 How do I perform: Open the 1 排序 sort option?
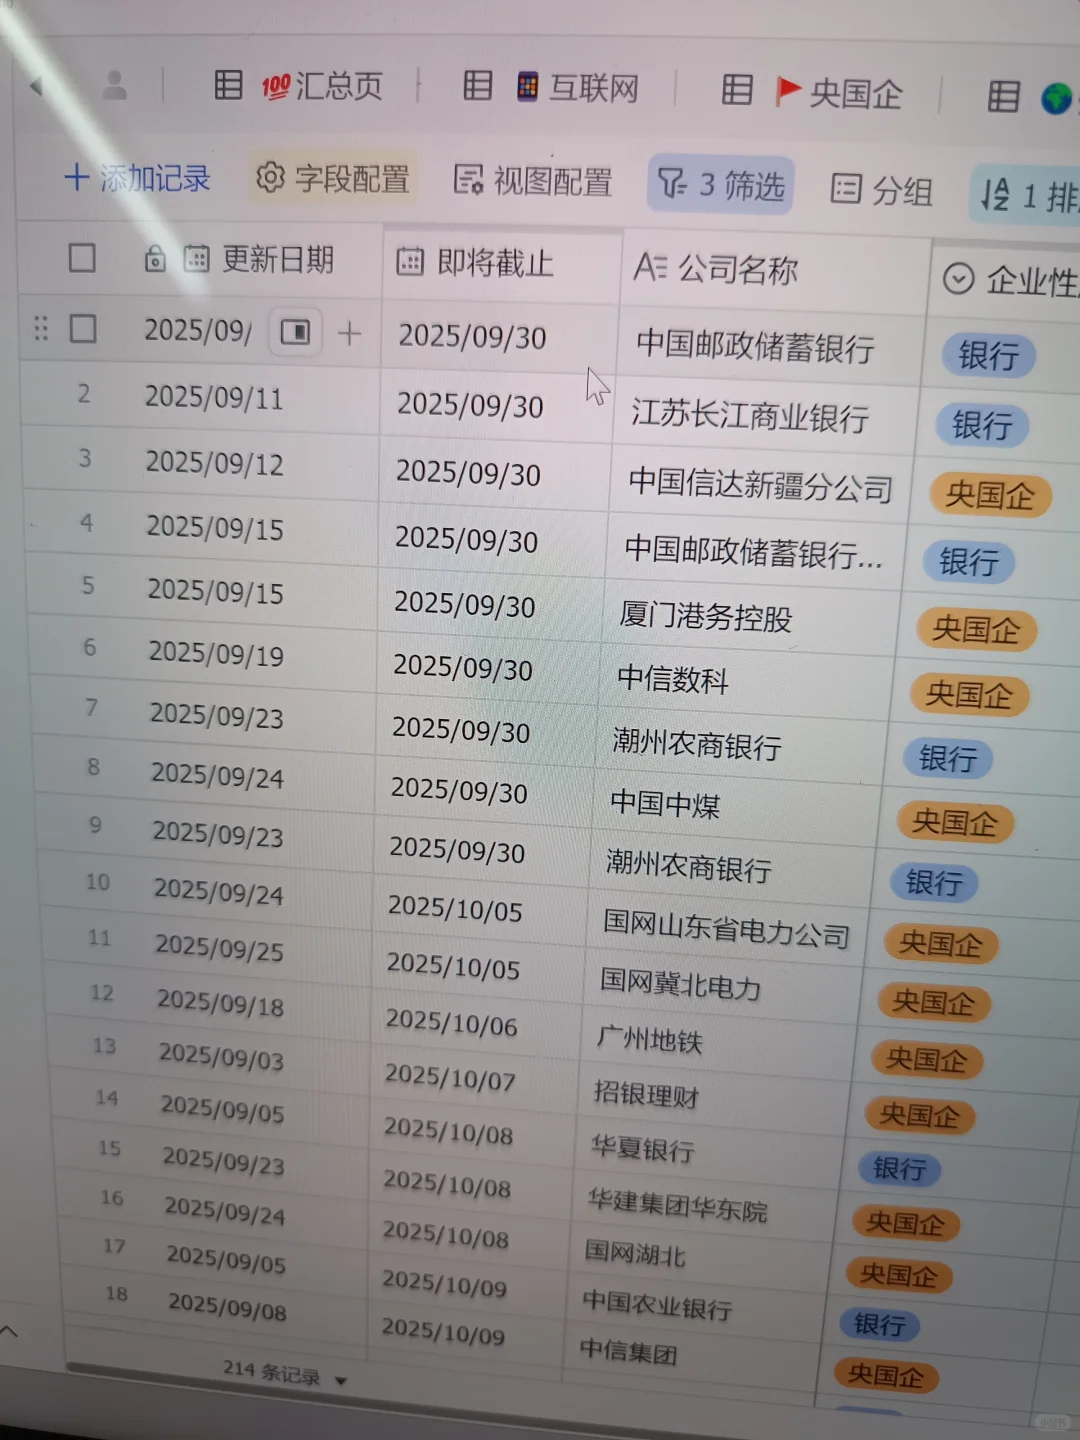1029,195
